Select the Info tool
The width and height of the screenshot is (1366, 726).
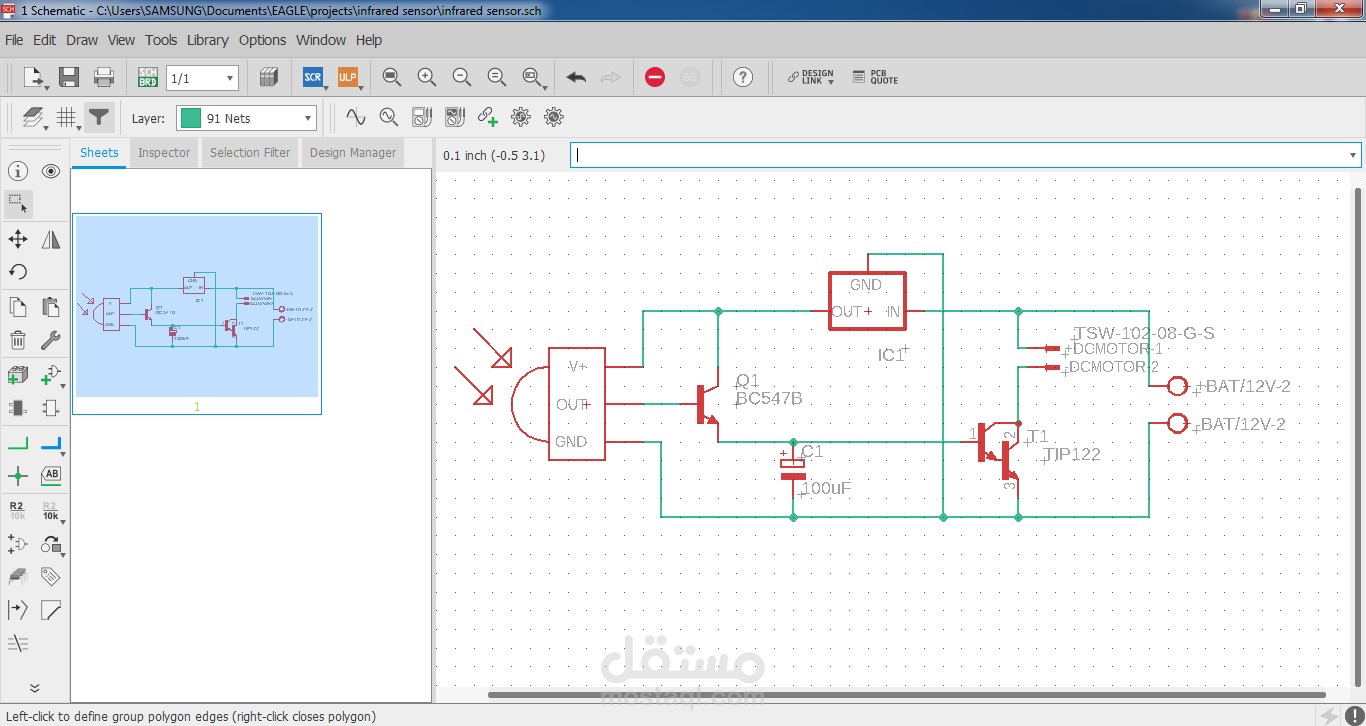pyautogui.click(x=17, y=171)
